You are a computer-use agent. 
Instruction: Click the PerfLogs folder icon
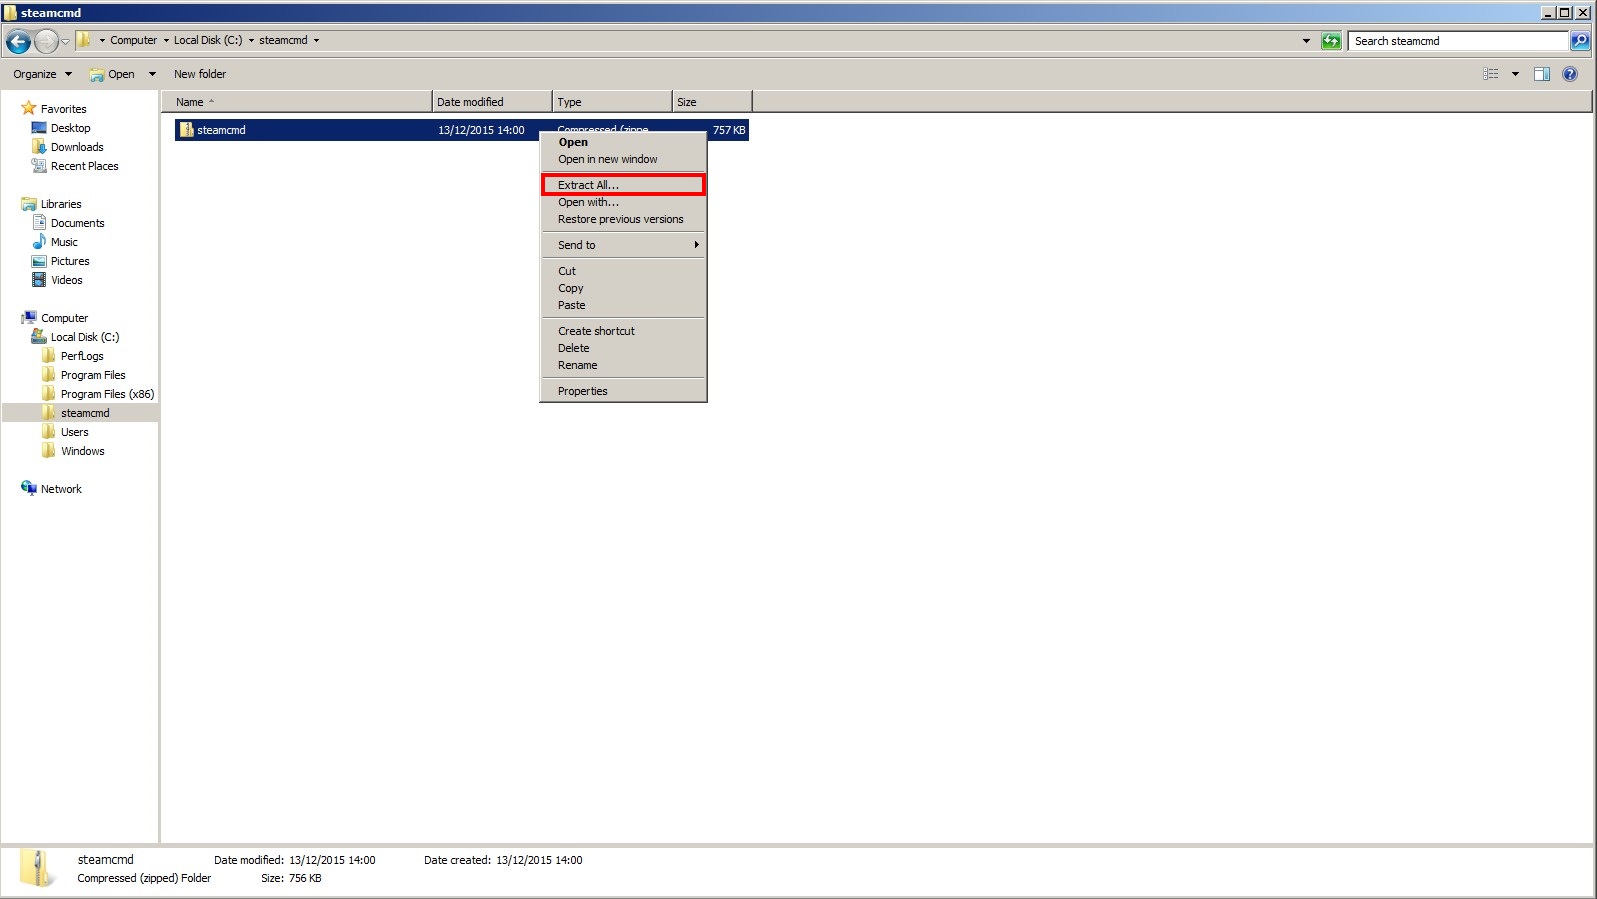tap(49, 356)
